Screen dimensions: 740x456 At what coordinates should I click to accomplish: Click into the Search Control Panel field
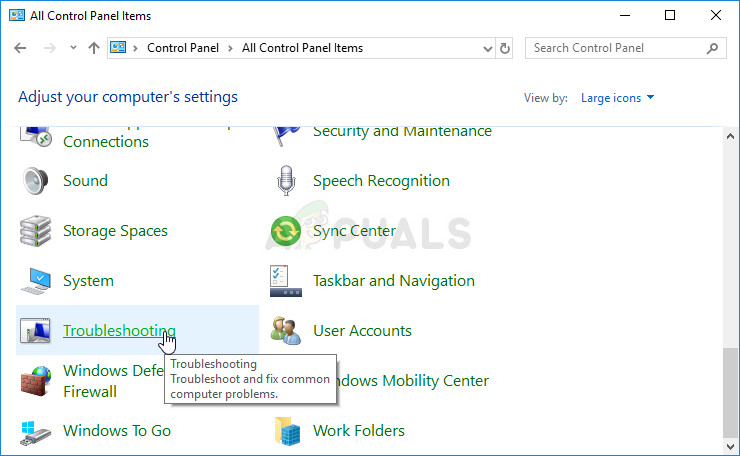tap(625, 48)
